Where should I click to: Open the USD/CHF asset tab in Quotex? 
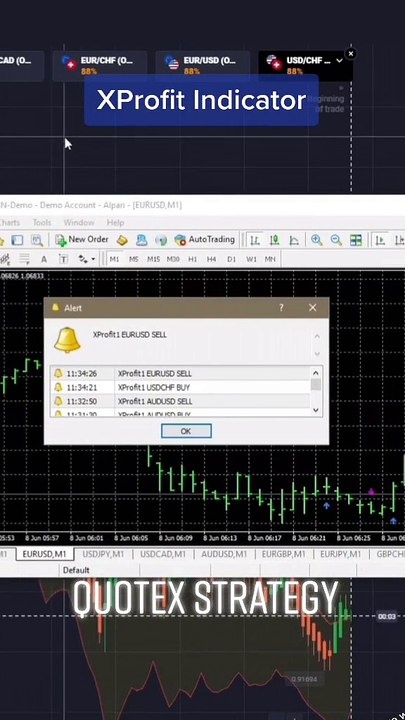305,66
